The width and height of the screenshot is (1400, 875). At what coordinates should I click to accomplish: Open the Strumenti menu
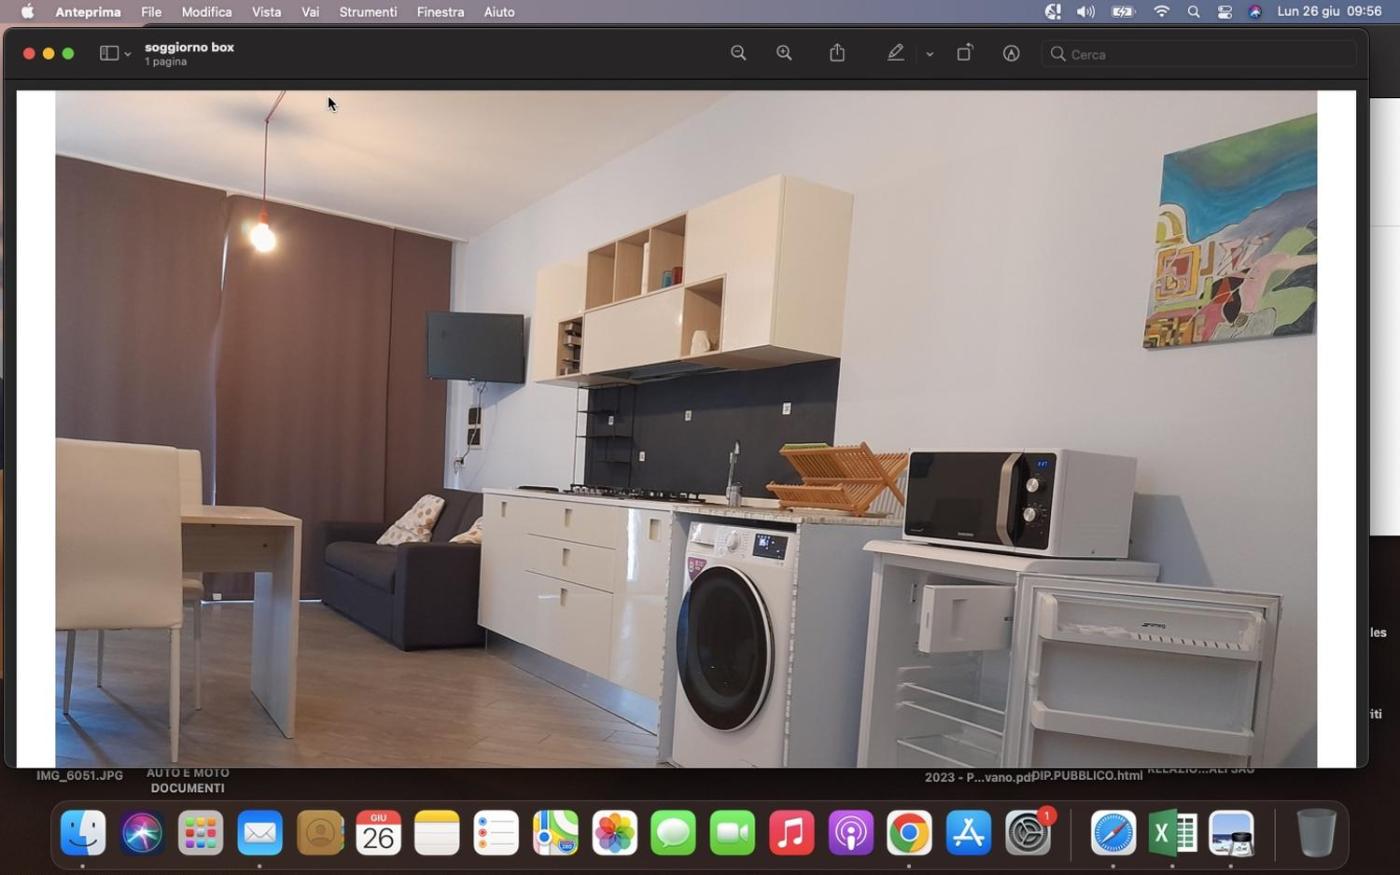coord(367,12)
